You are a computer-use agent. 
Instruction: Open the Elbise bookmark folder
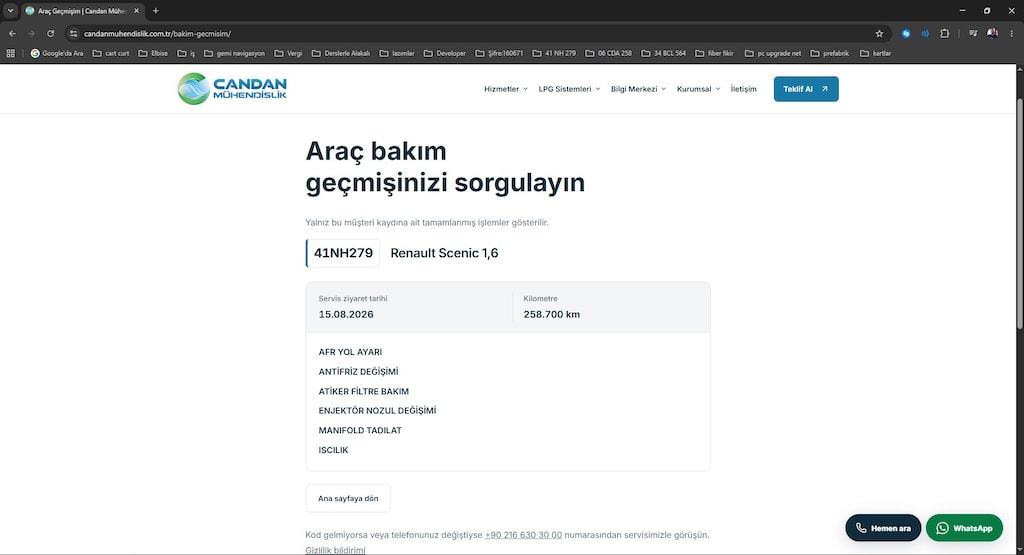pyautogui.click(x=153, y=54)
